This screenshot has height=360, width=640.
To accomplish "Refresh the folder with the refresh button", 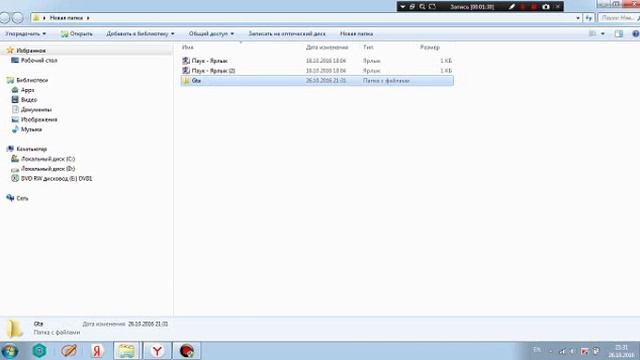I will point(589,18).
